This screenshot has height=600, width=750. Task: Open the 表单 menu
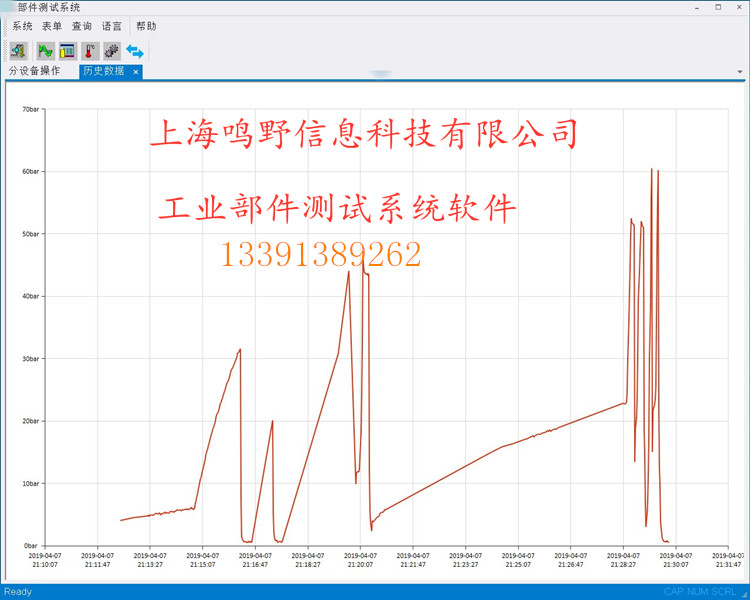[51, 26]
